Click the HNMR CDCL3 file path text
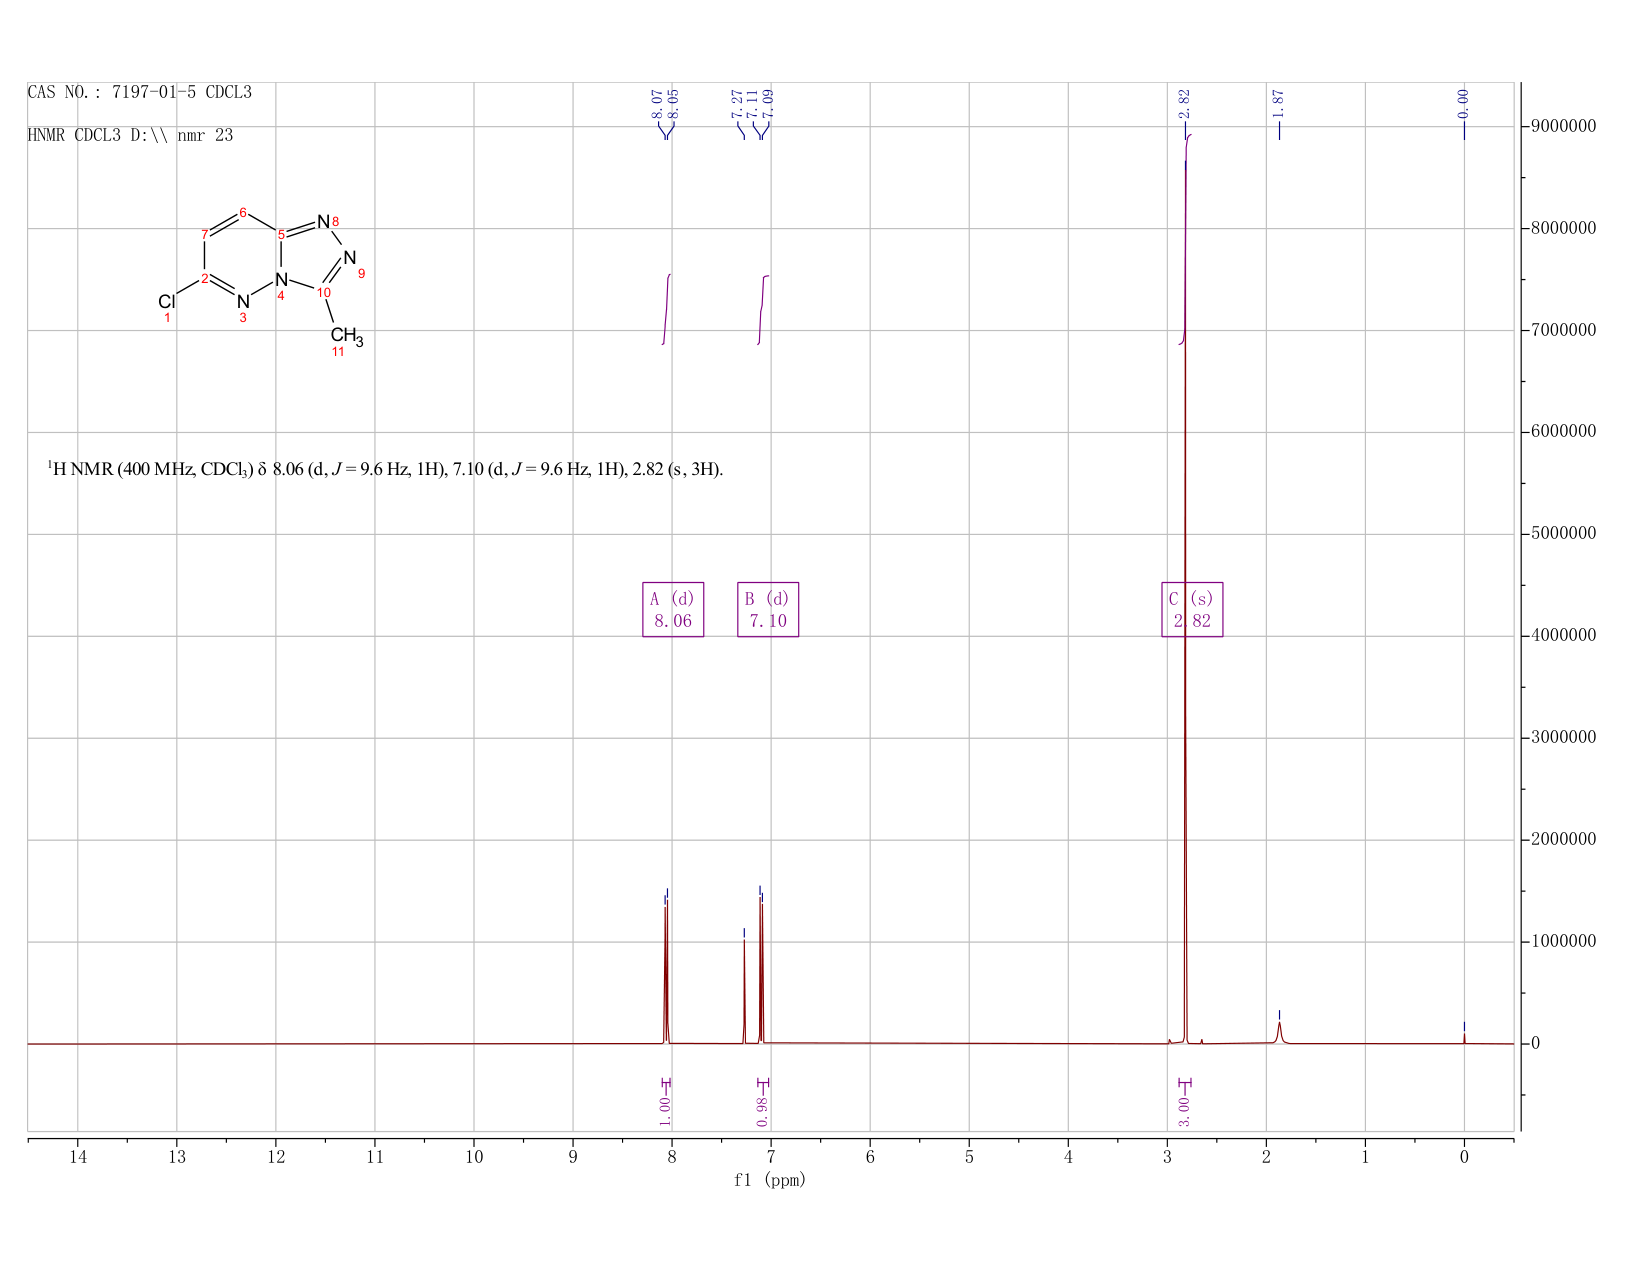 (130, 135)
